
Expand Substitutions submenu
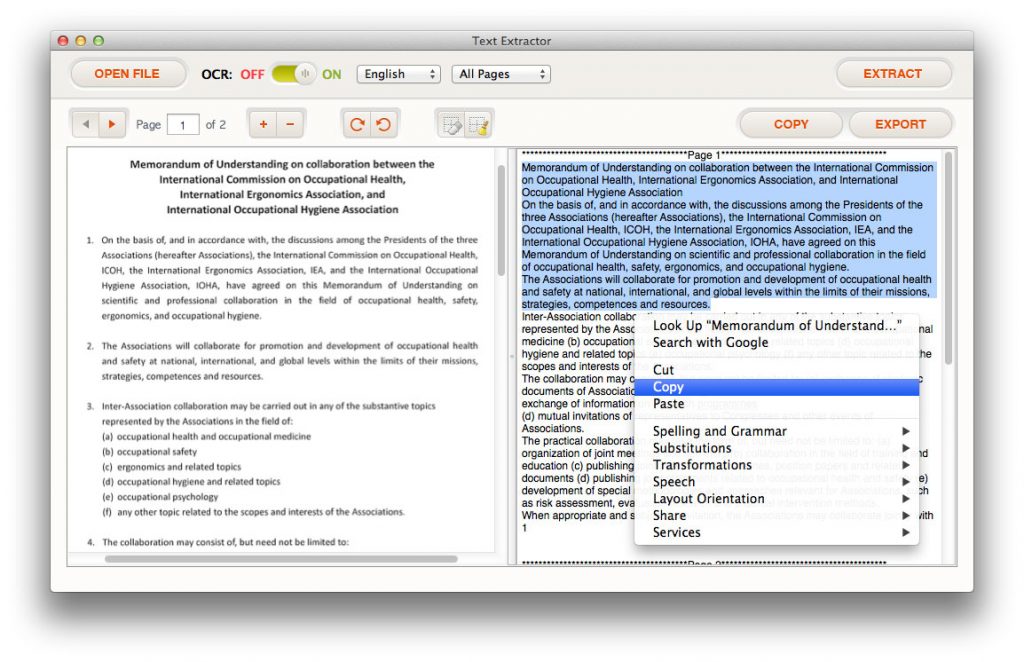tap(776, 448)
